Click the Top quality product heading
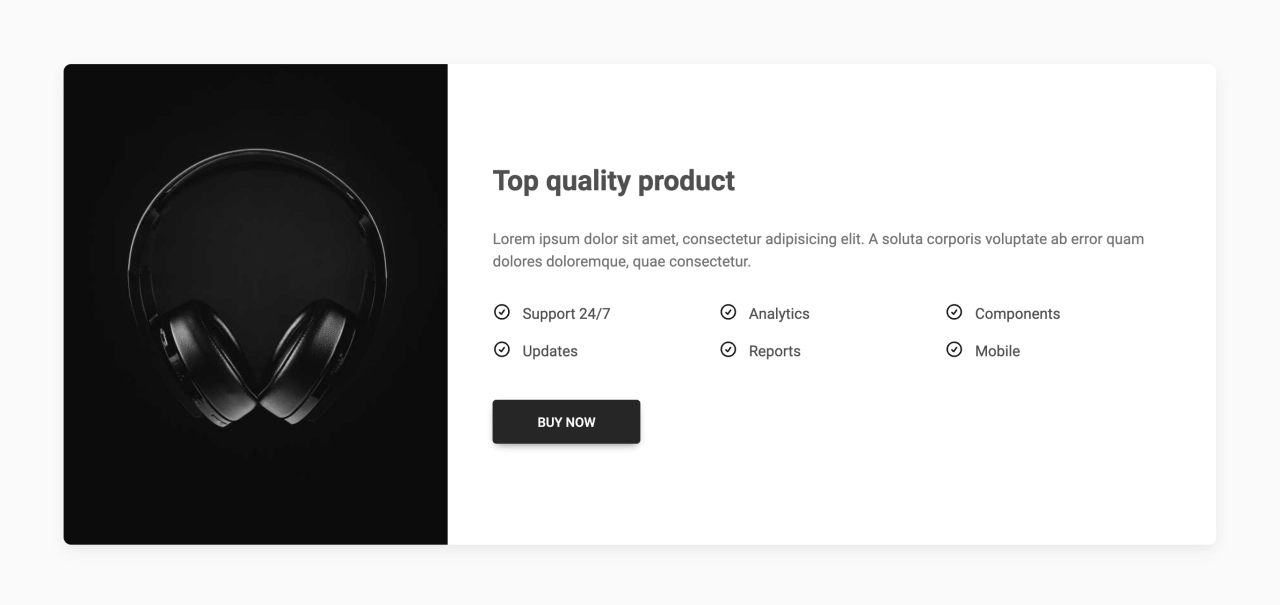This screenshot has height=605, width=1280. click(614, 181)
